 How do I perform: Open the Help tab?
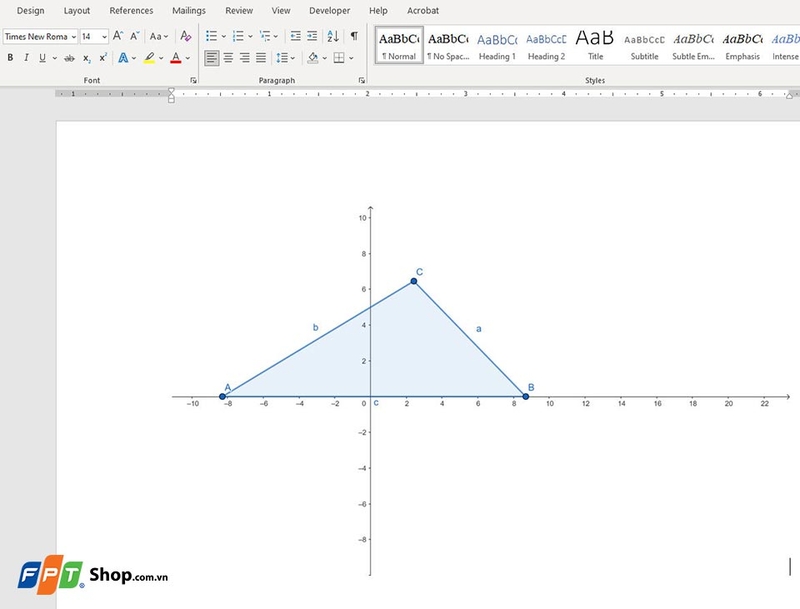coord(378,10)
